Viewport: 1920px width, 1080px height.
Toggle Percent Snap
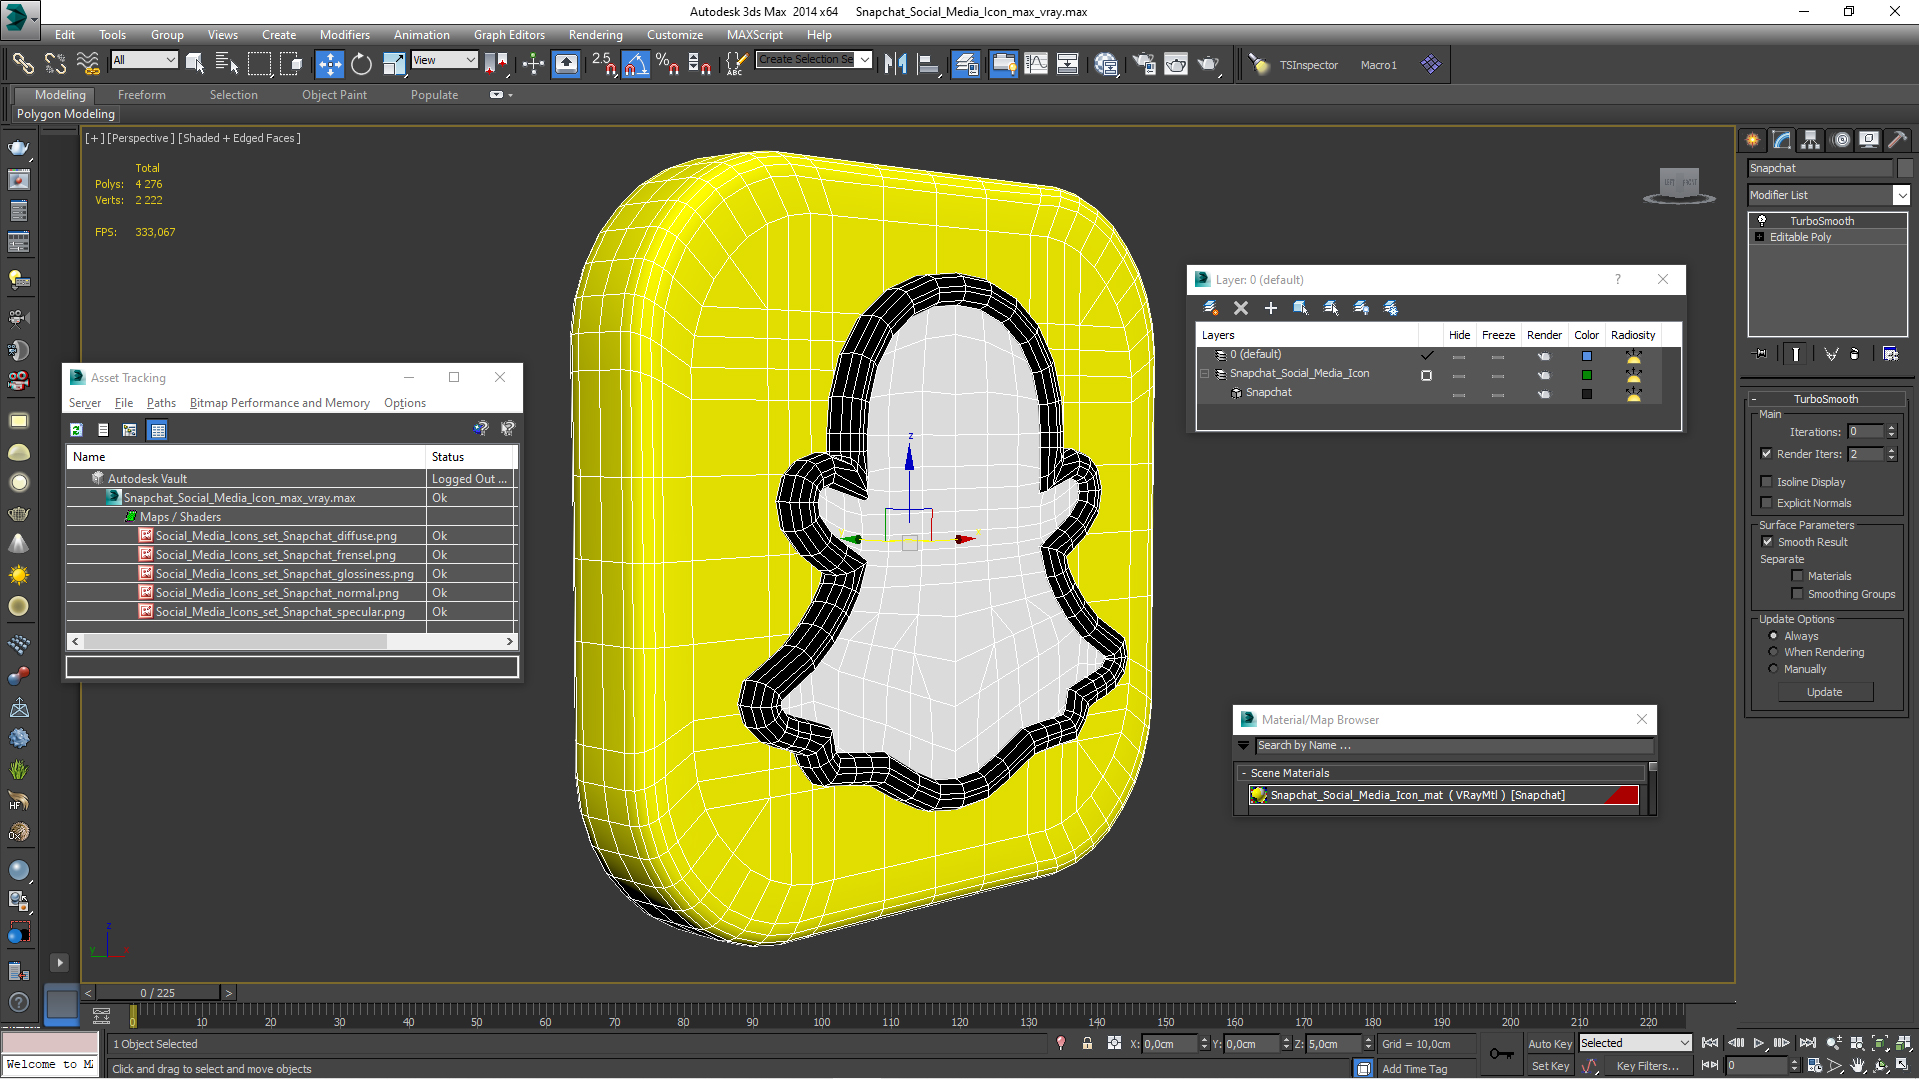coord(668,64)
